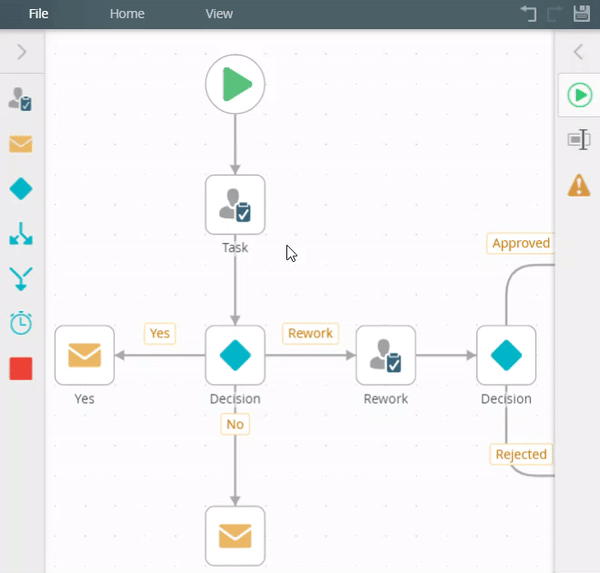Select the Rework task node

coord(386,355)
